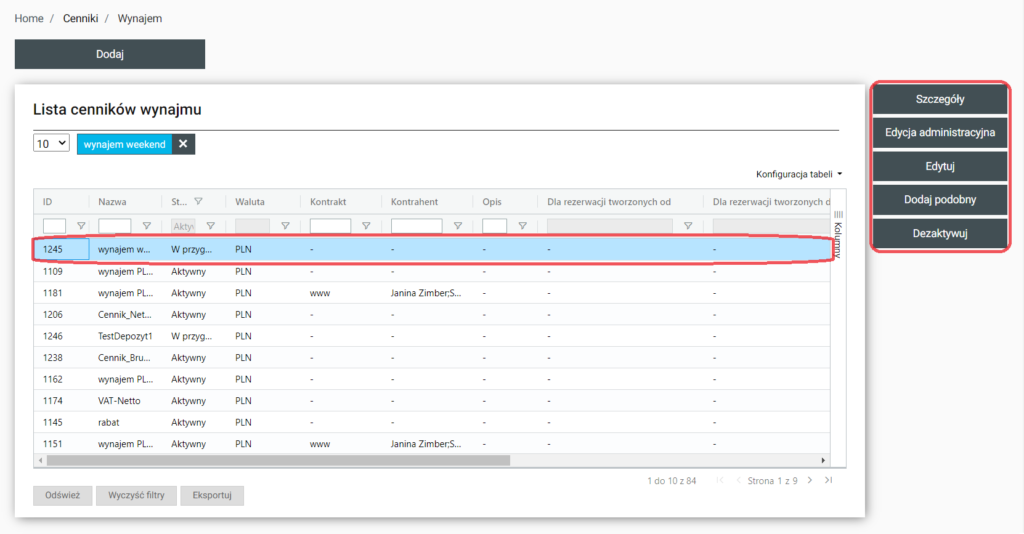Open the Cenniki breadcrumb link
The image size is (1024, 534).
(x=83, y=19)
